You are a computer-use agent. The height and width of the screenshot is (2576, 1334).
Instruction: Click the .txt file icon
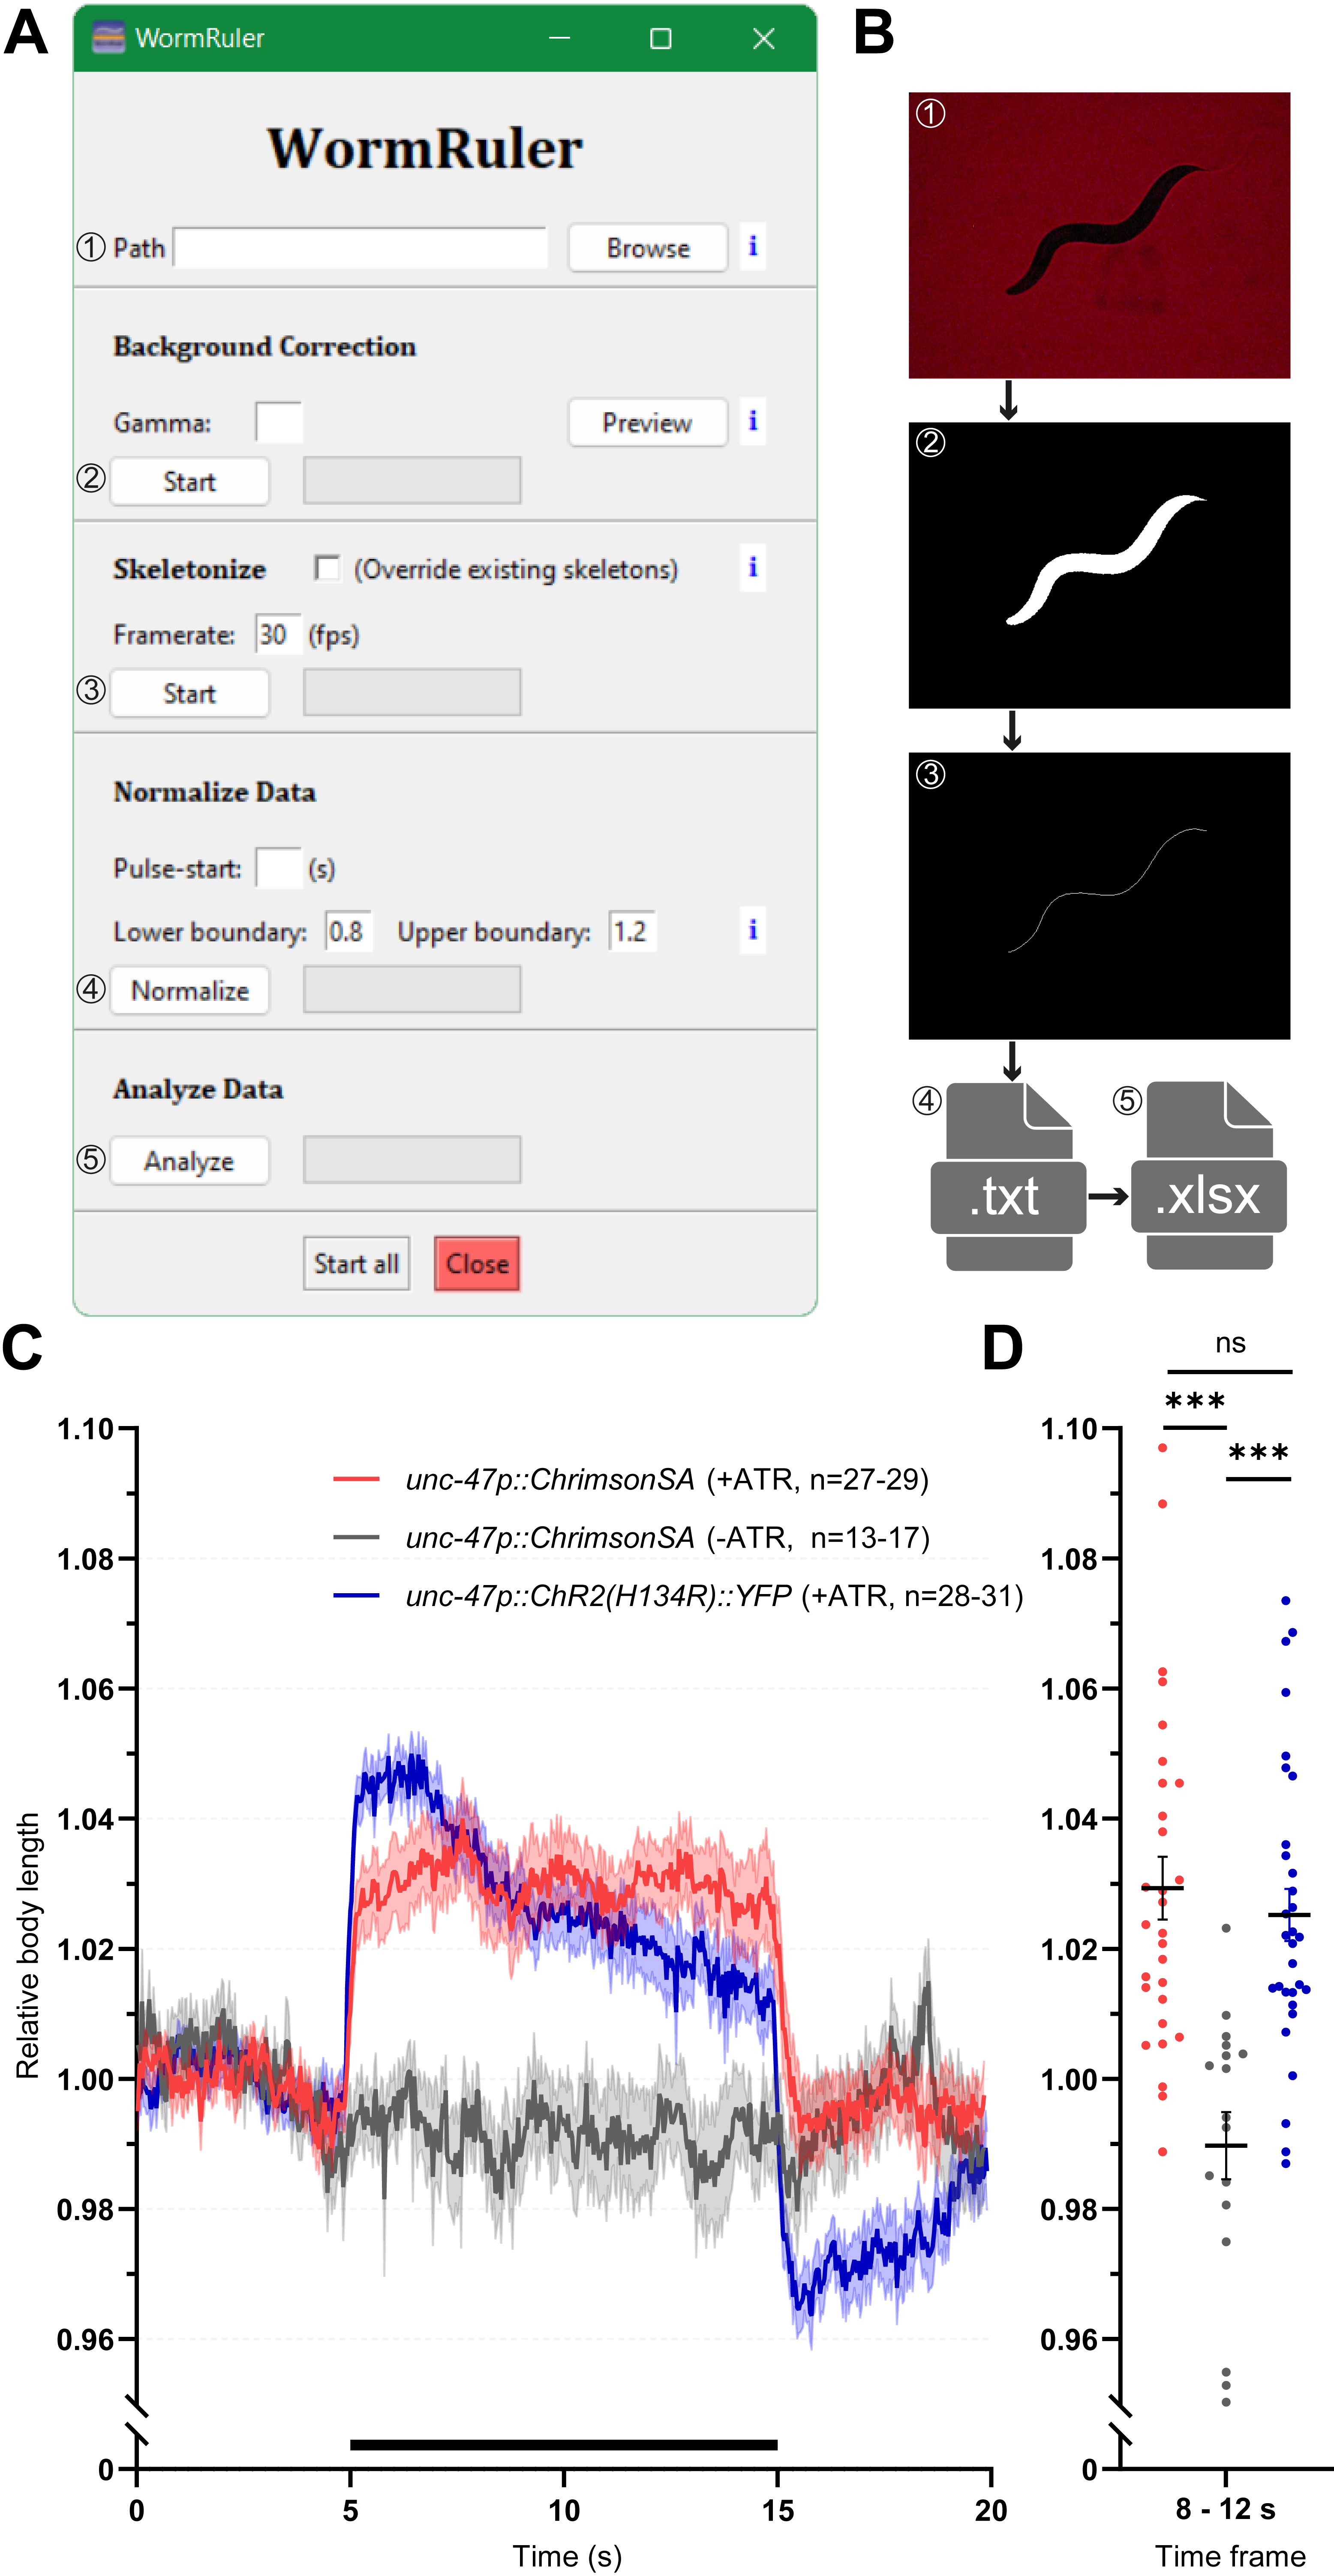1008,1177
